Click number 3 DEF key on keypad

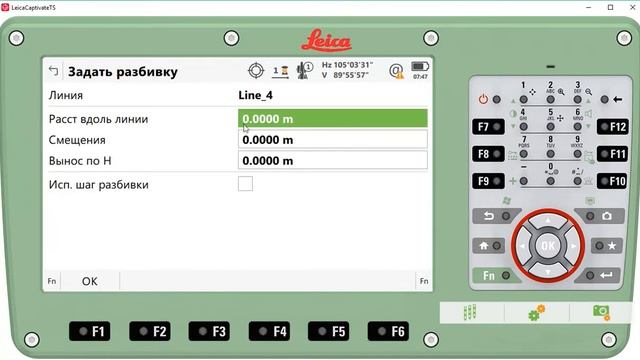click(x=578, y=99)
